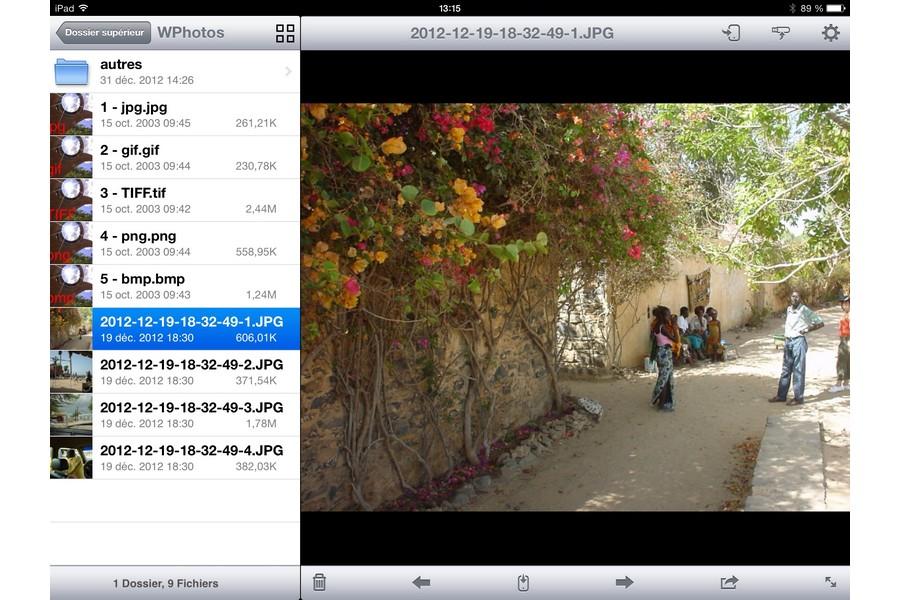Tap thumbnail of 5 - bmp.bmp
The width and height of the screenshot is (900, 600).
click(71, 286)
